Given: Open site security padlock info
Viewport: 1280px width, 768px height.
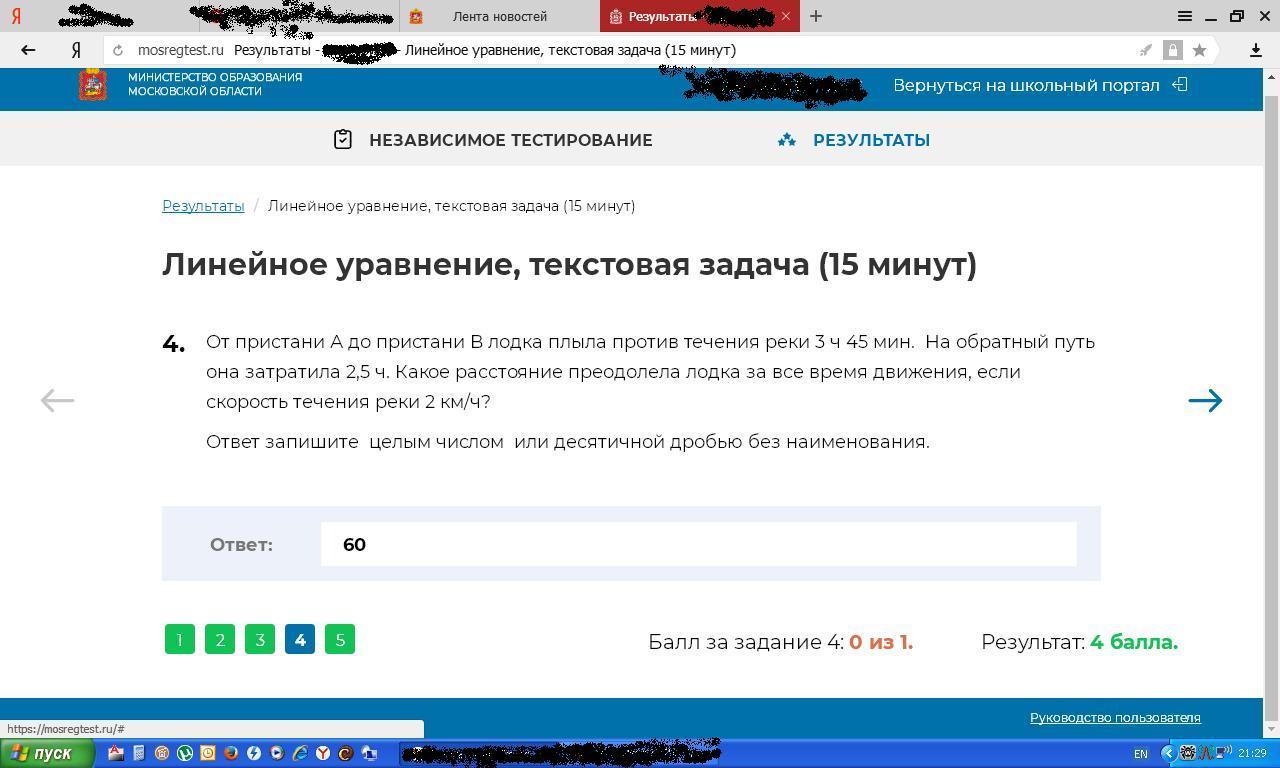Looking at the screenshot, I should pyautogui.click(x=1173, y=50).
